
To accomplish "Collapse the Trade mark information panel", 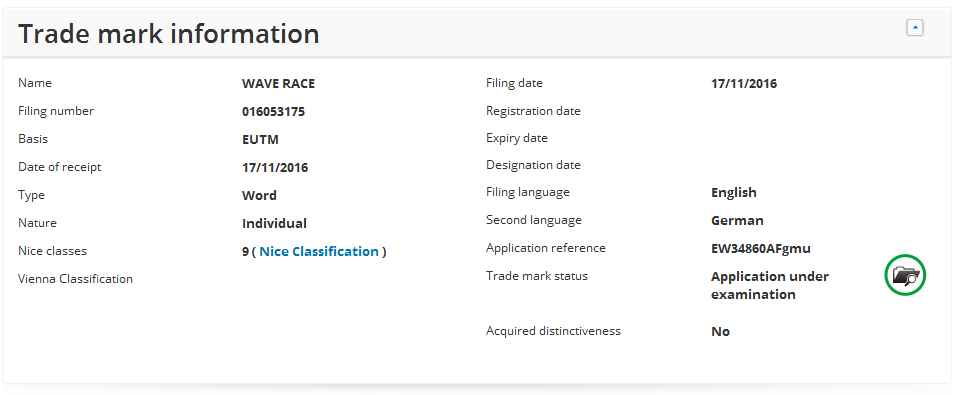I will pos(915,28).
